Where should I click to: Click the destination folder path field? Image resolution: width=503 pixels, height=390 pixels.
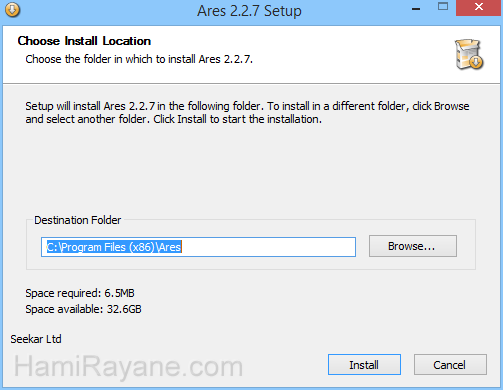[198, 247]
